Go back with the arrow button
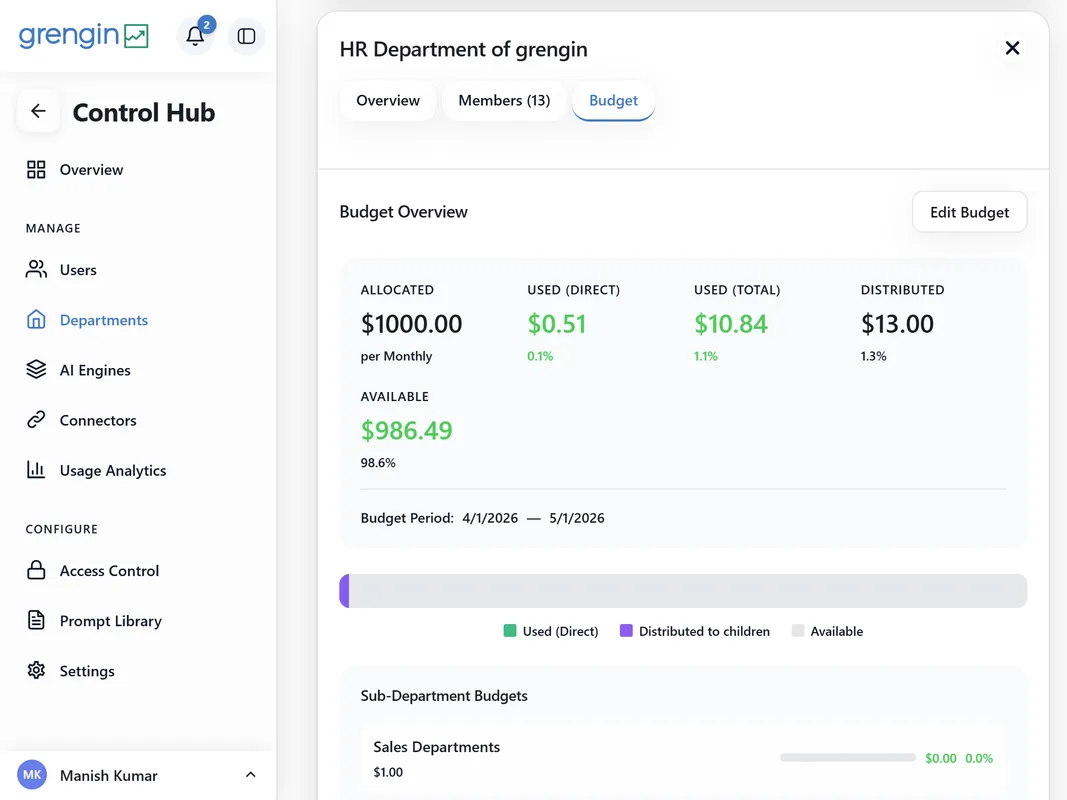Image resolution: width=1067 pixels, height=800 pixels. (x=39, y=111)
